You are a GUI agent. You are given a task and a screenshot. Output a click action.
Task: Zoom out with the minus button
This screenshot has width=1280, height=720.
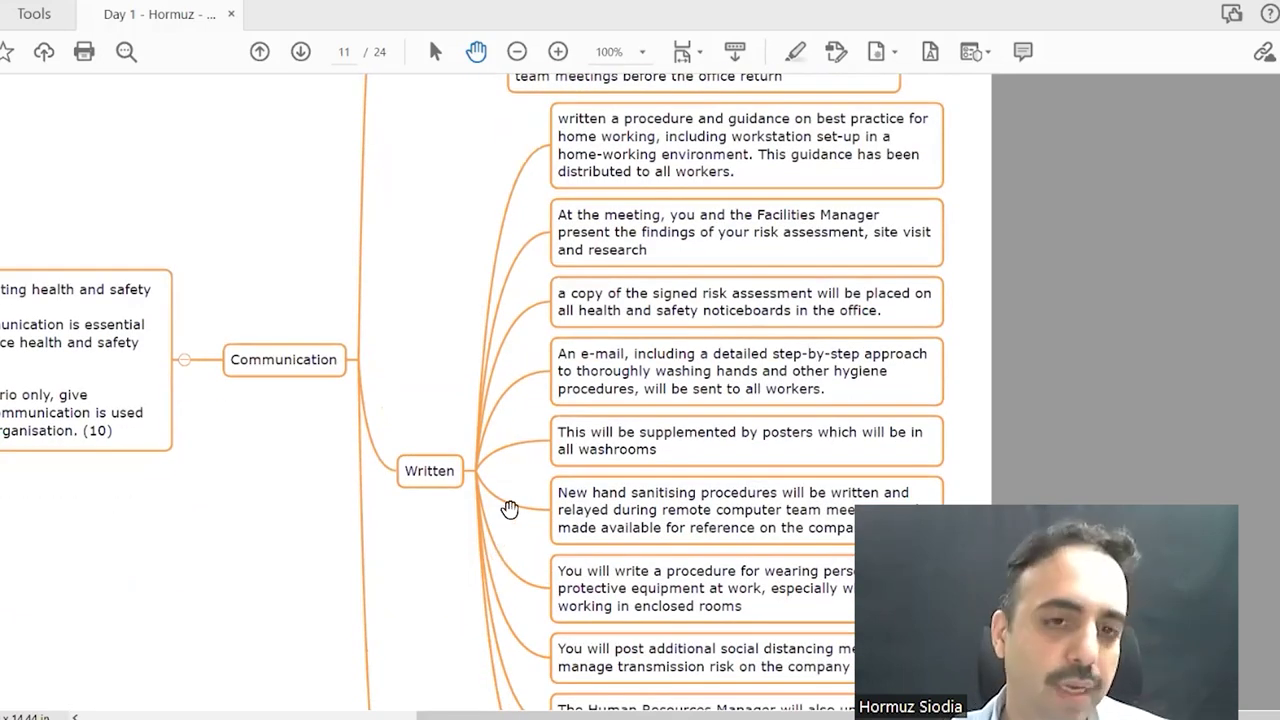tap(517, 52)
